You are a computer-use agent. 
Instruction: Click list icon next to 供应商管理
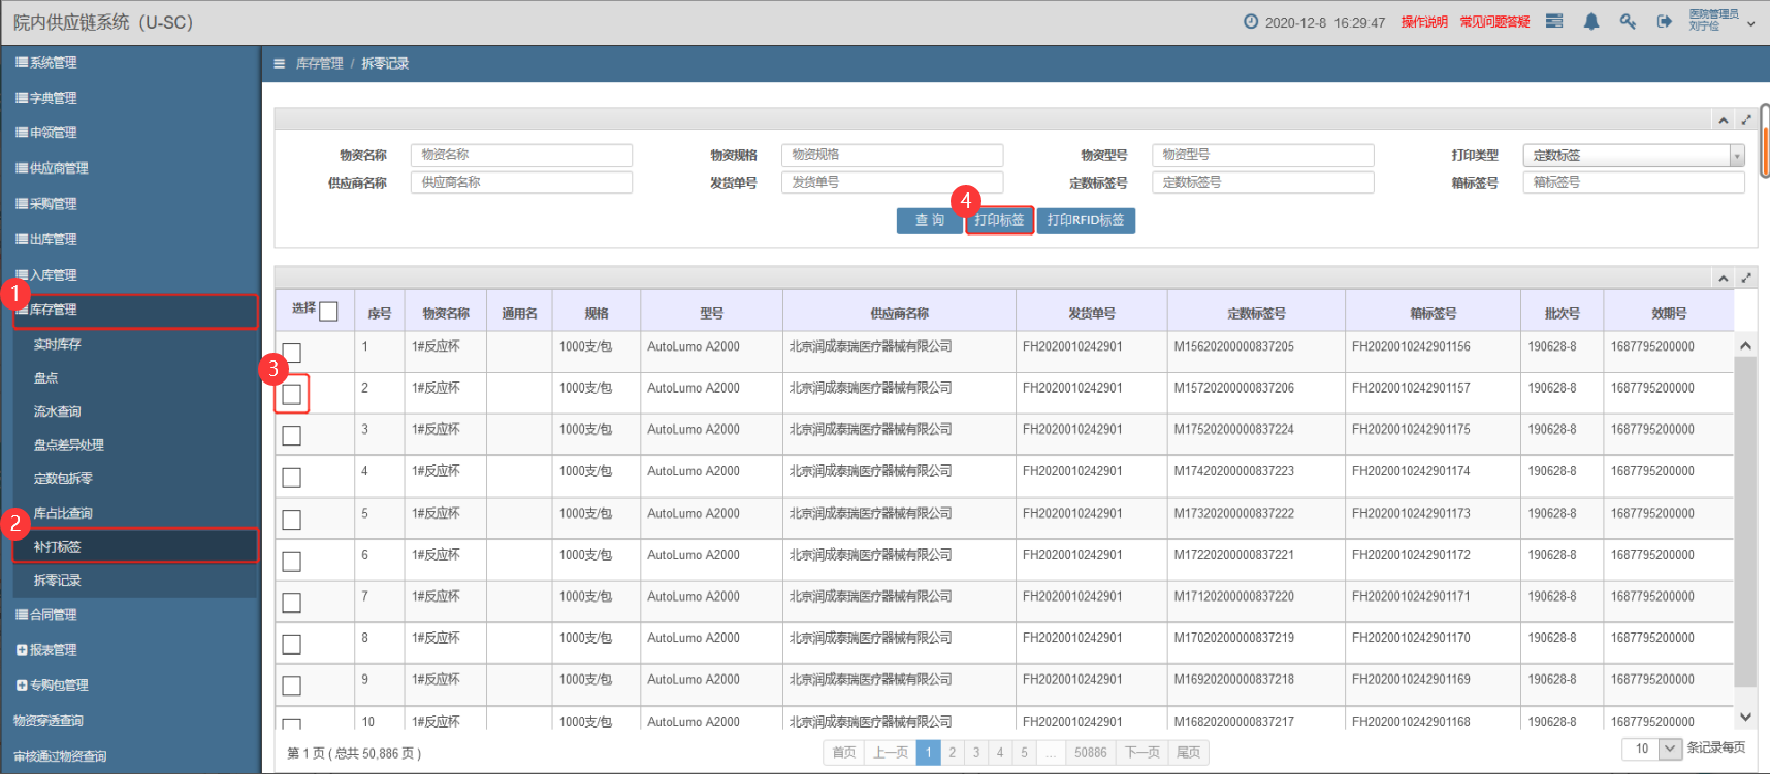point(21,168)
